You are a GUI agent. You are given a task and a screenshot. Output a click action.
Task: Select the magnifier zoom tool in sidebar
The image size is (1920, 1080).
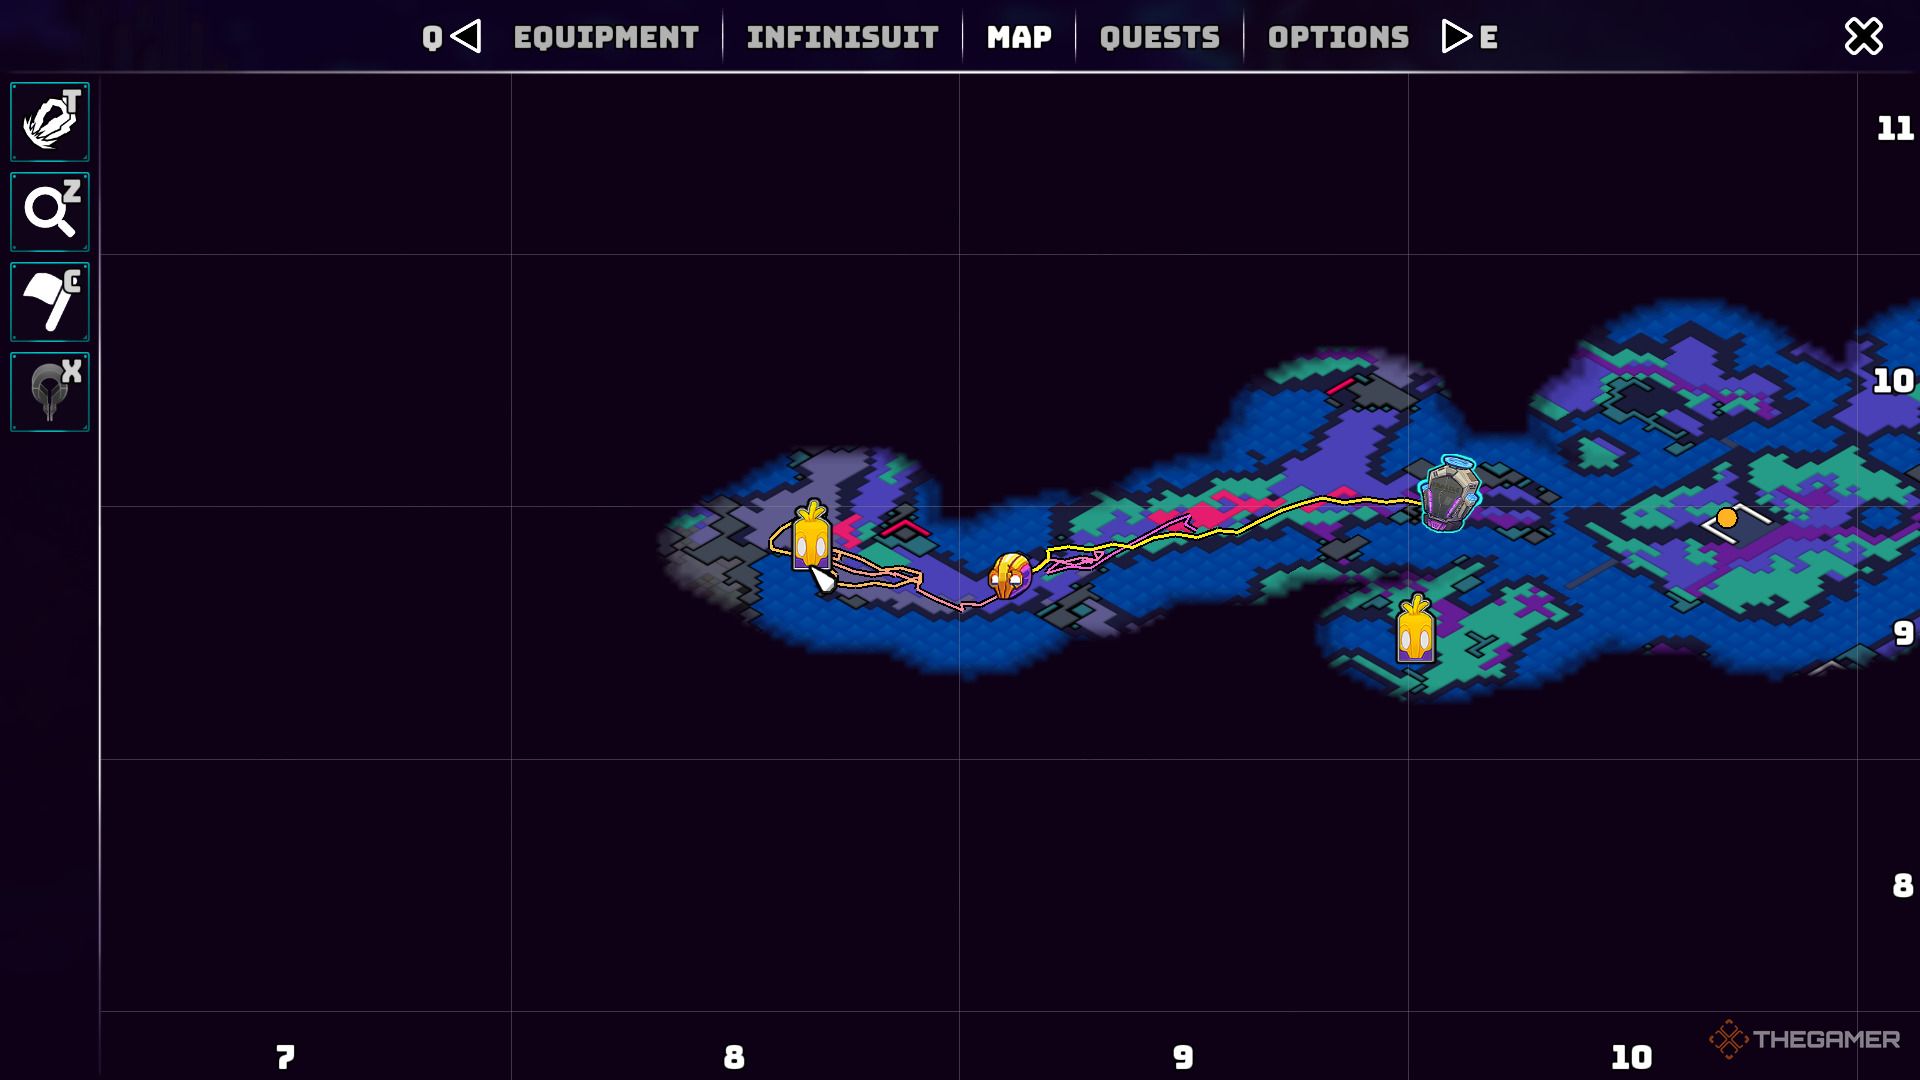(49, 211)
